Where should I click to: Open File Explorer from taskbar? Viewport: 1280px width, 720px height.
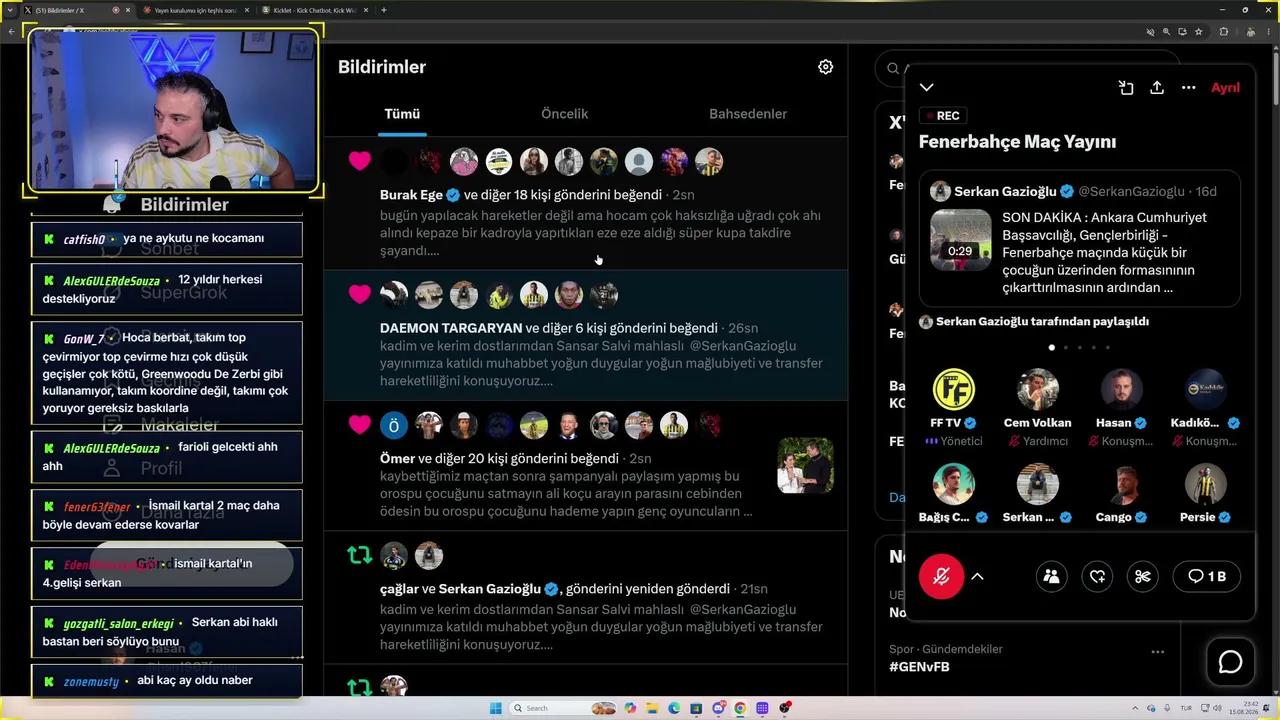[x=652, y=708]
